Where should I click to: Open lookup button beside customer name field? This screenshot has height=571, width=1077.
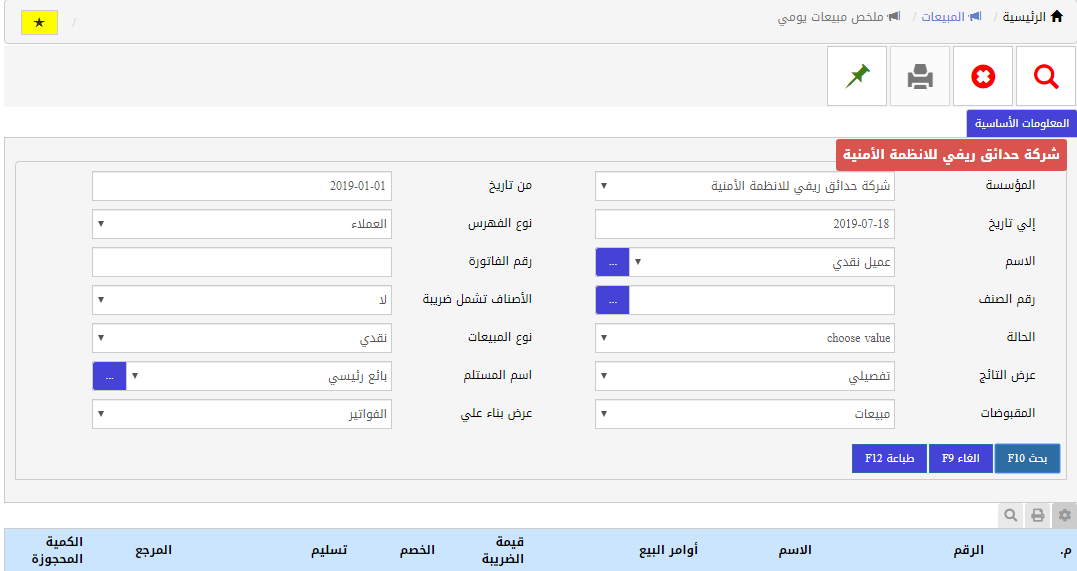(612, 262)
